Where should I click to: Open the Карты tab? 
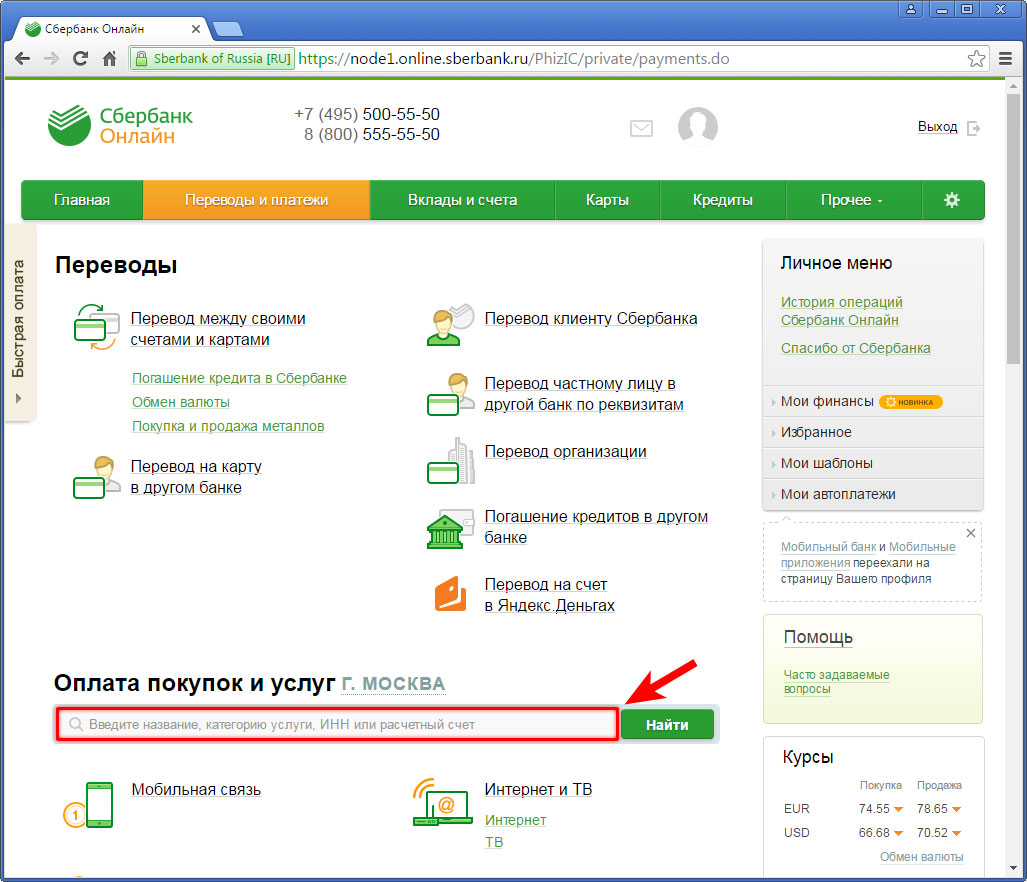click(607, 200)
